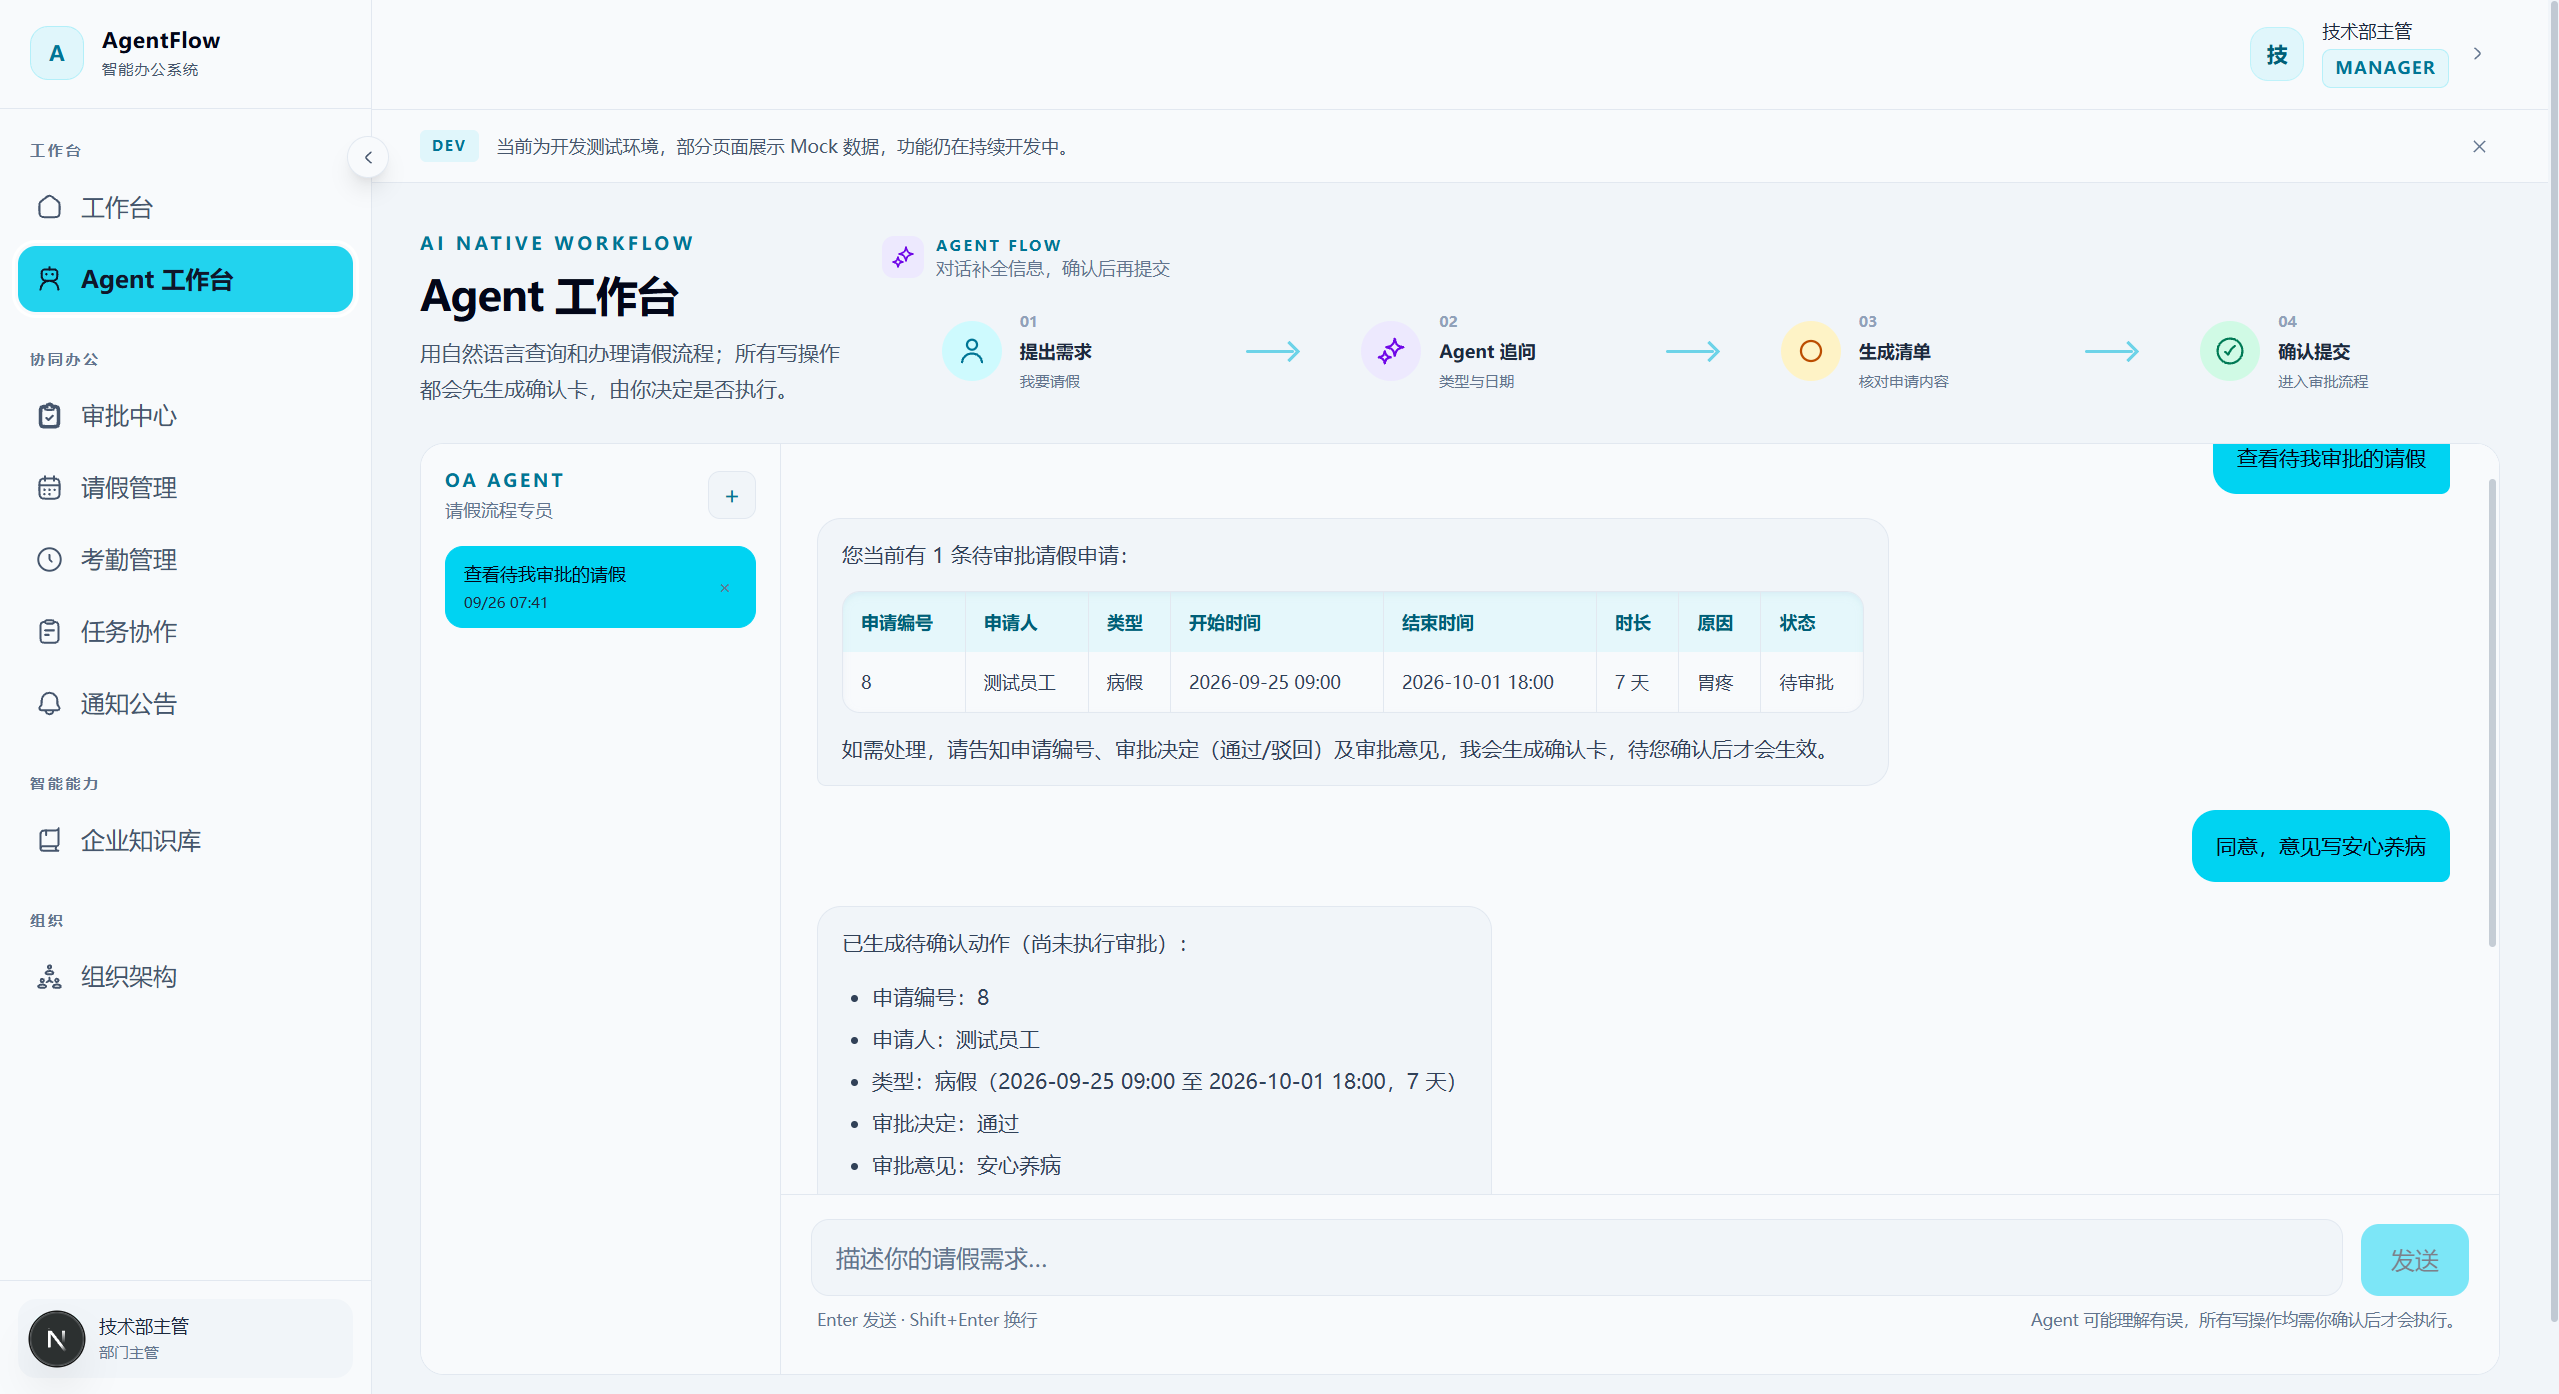The height and width of the screenshot is (1394, 2559).
Task: Click the 提出需求 step person icon
Action: 972,351
